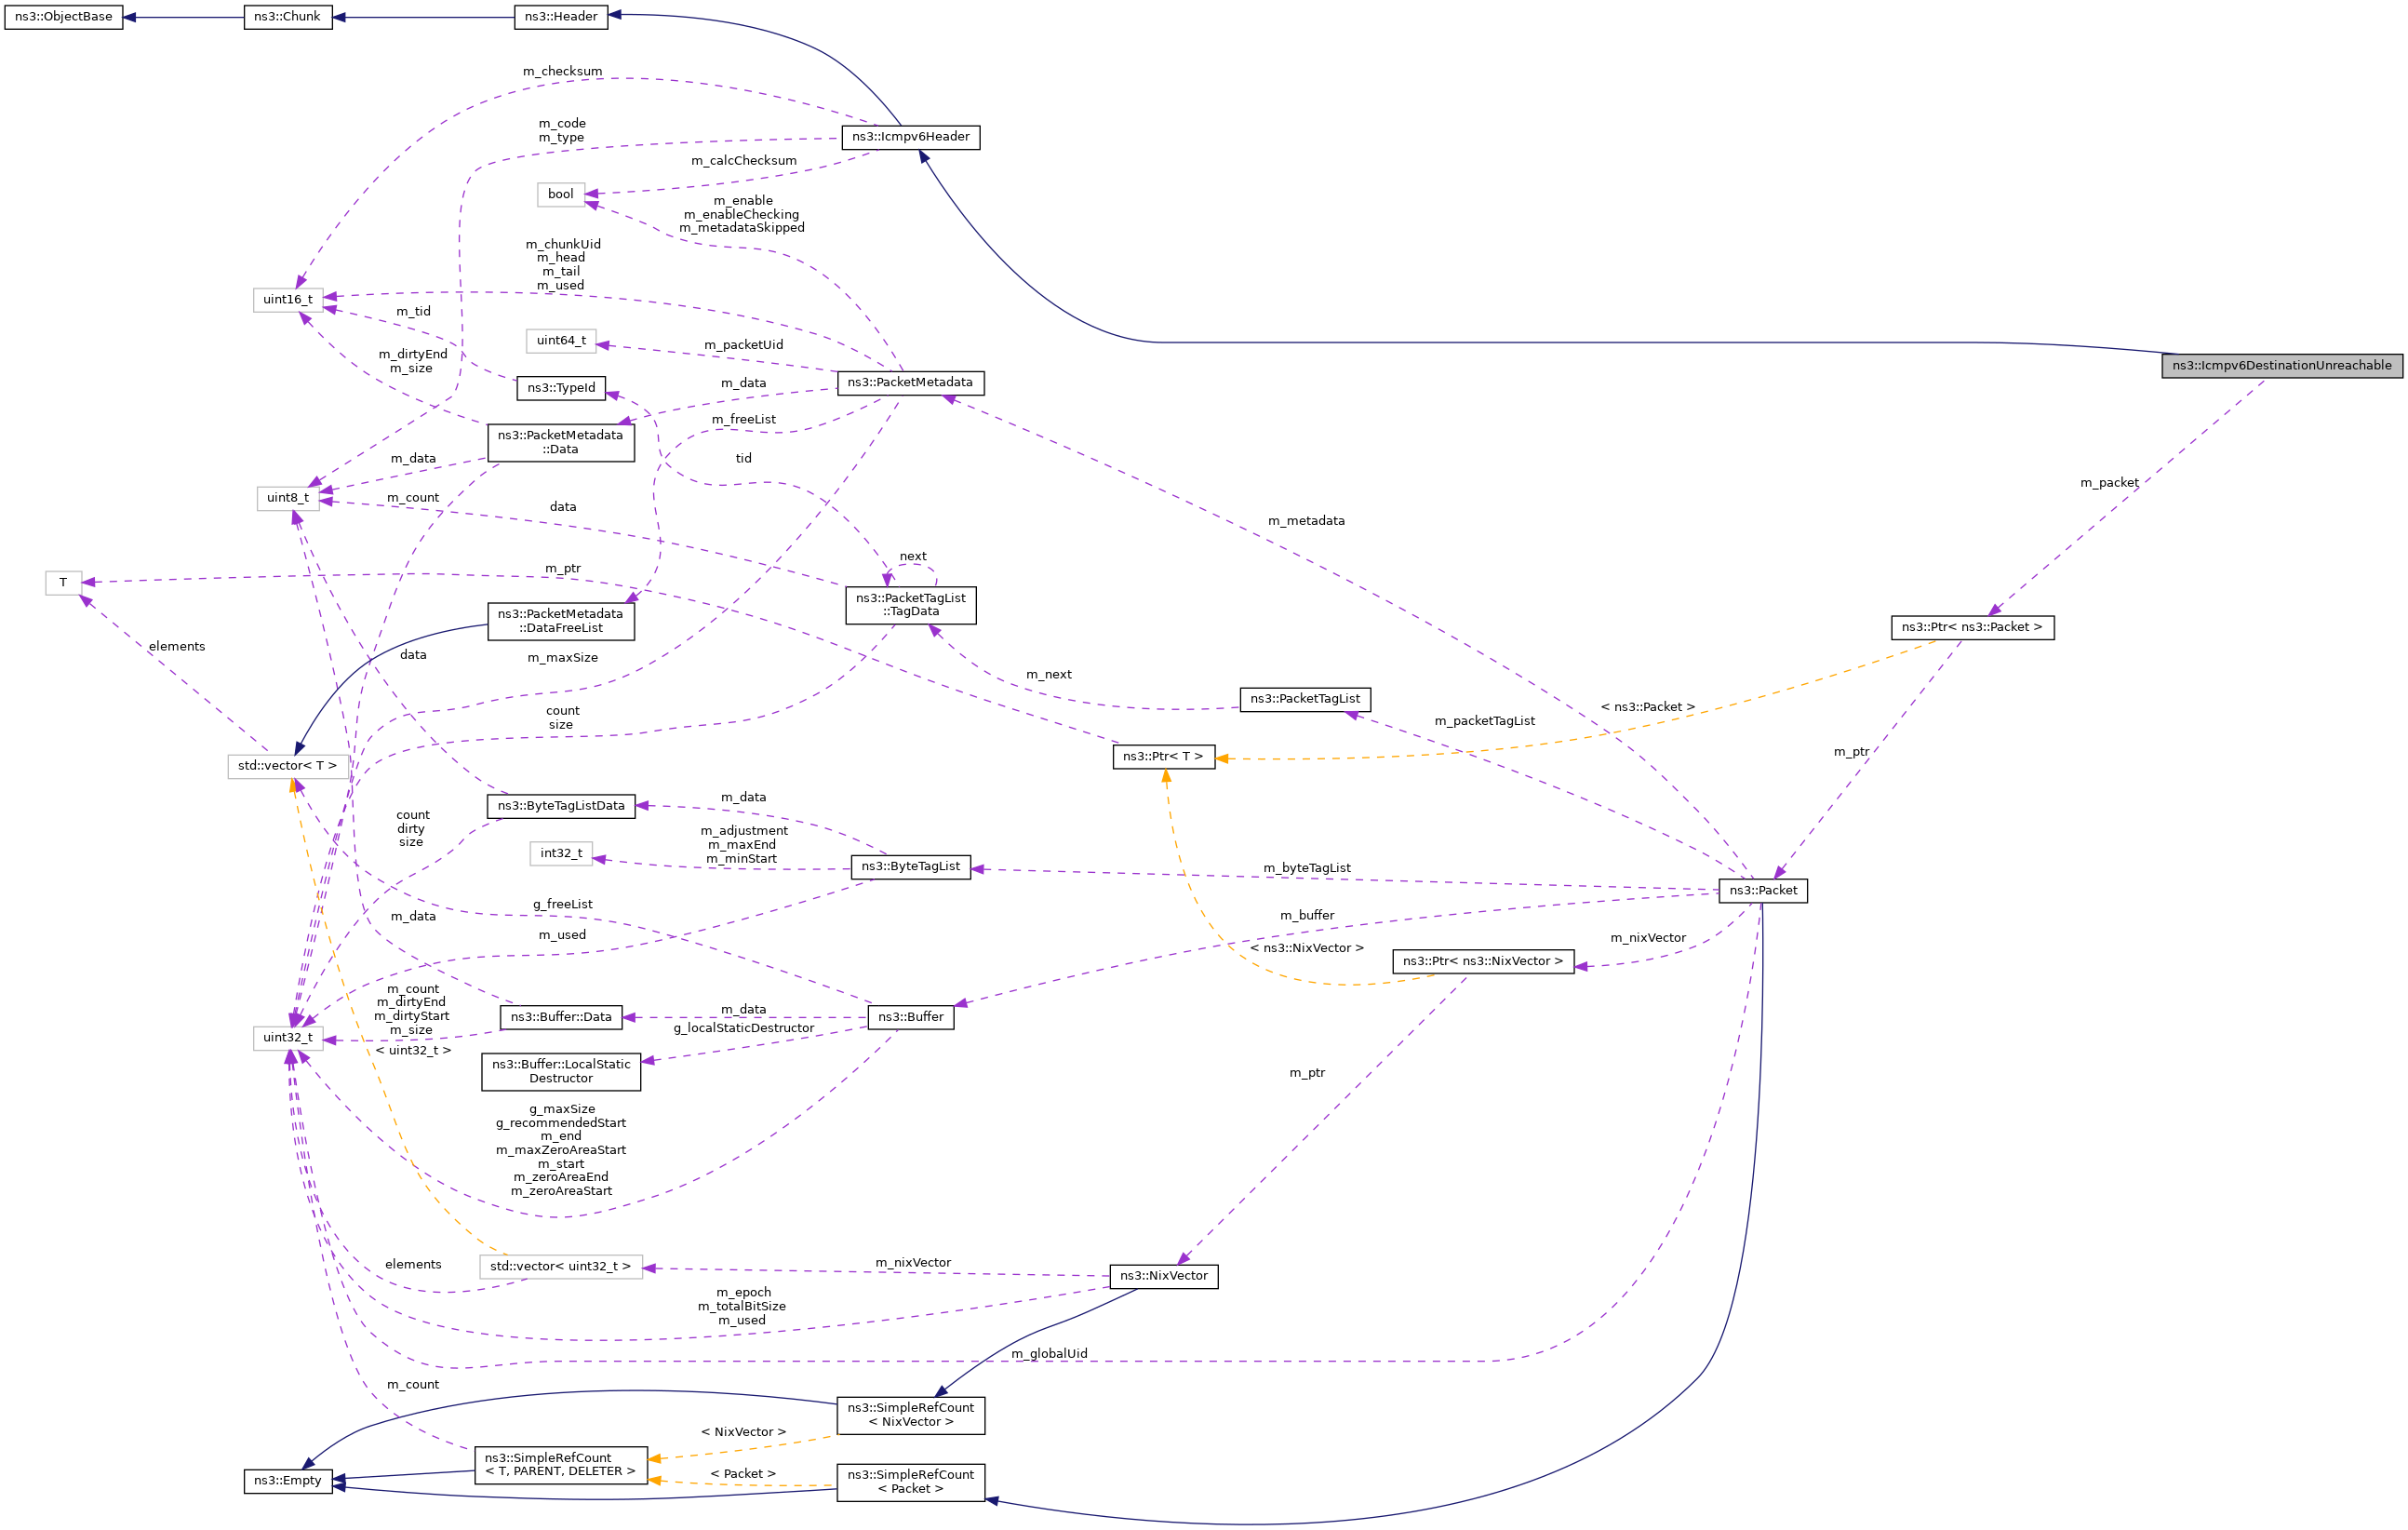Viewport: 2408px width, 1530px height.
Task: Click the T template node
Action: click(x=63, y=583)
